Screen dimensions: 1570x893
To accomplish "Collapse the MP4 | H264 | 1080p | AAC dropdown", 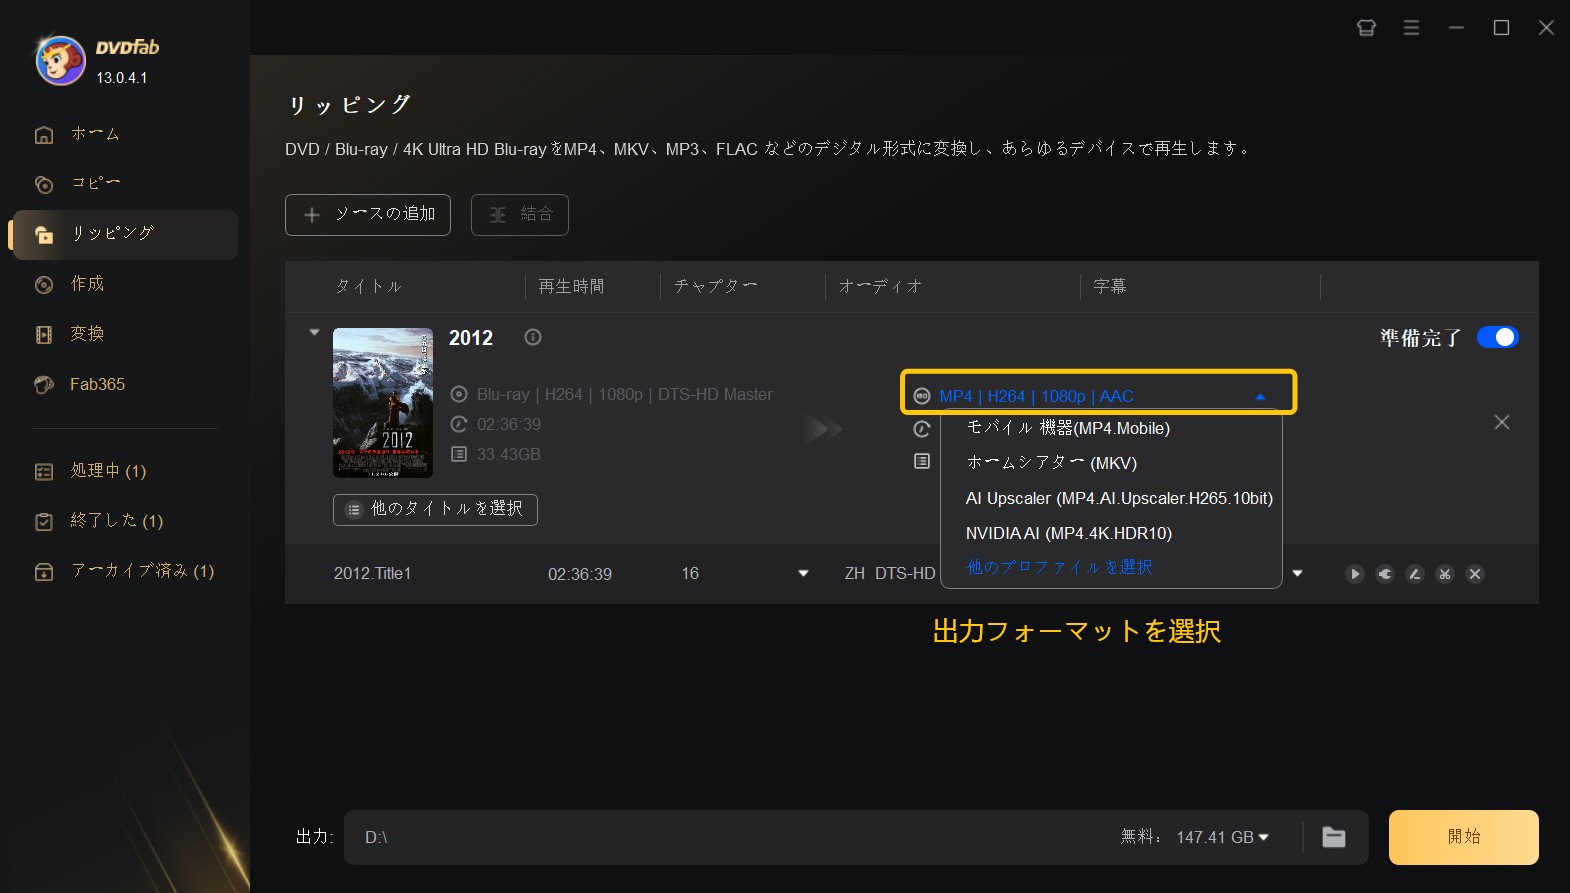I will point(1260,397).
